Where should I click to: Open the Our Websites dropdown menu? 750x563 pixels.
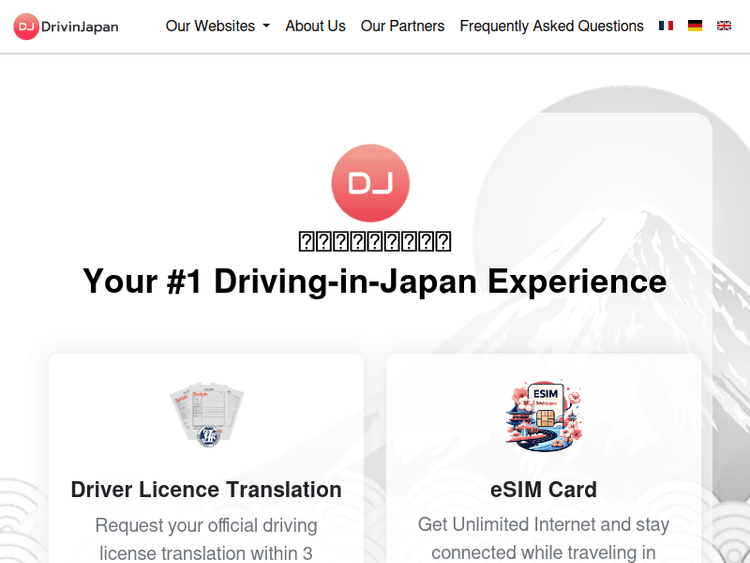[x=218, y=26]
